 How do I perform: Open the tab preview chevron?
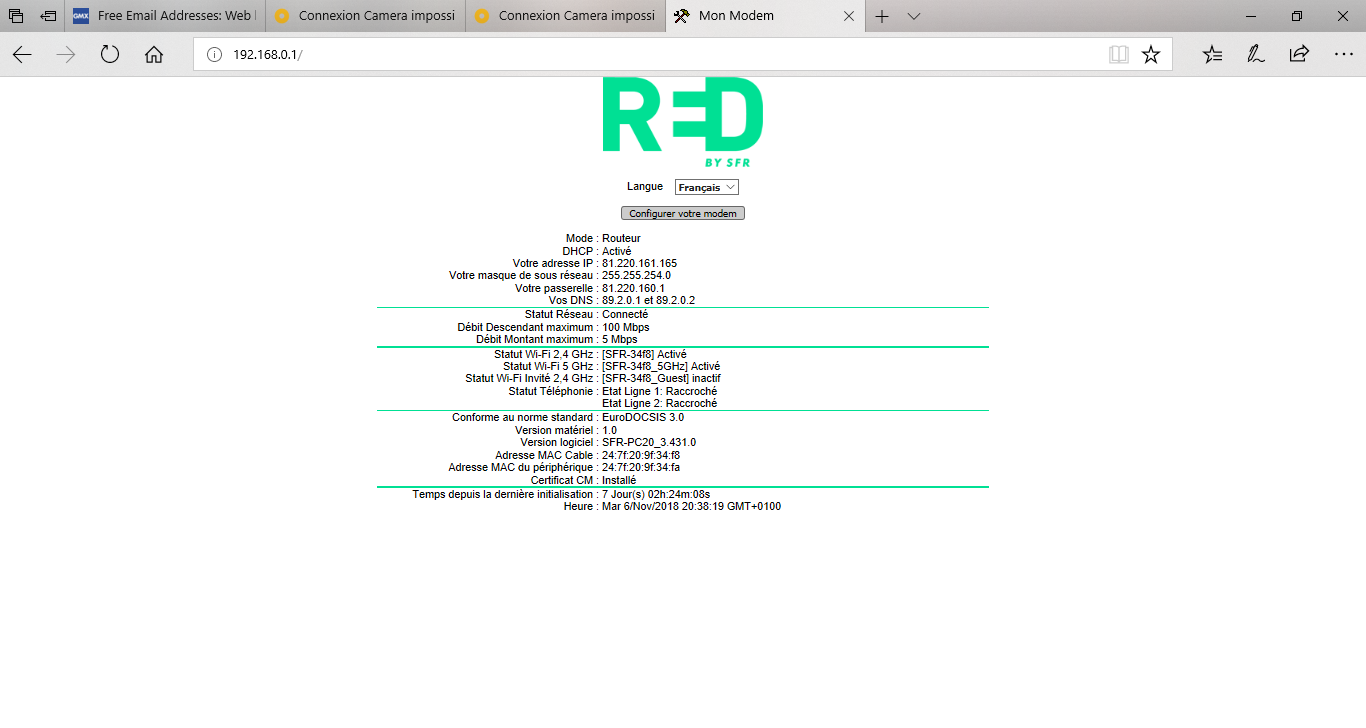point(913,16)
